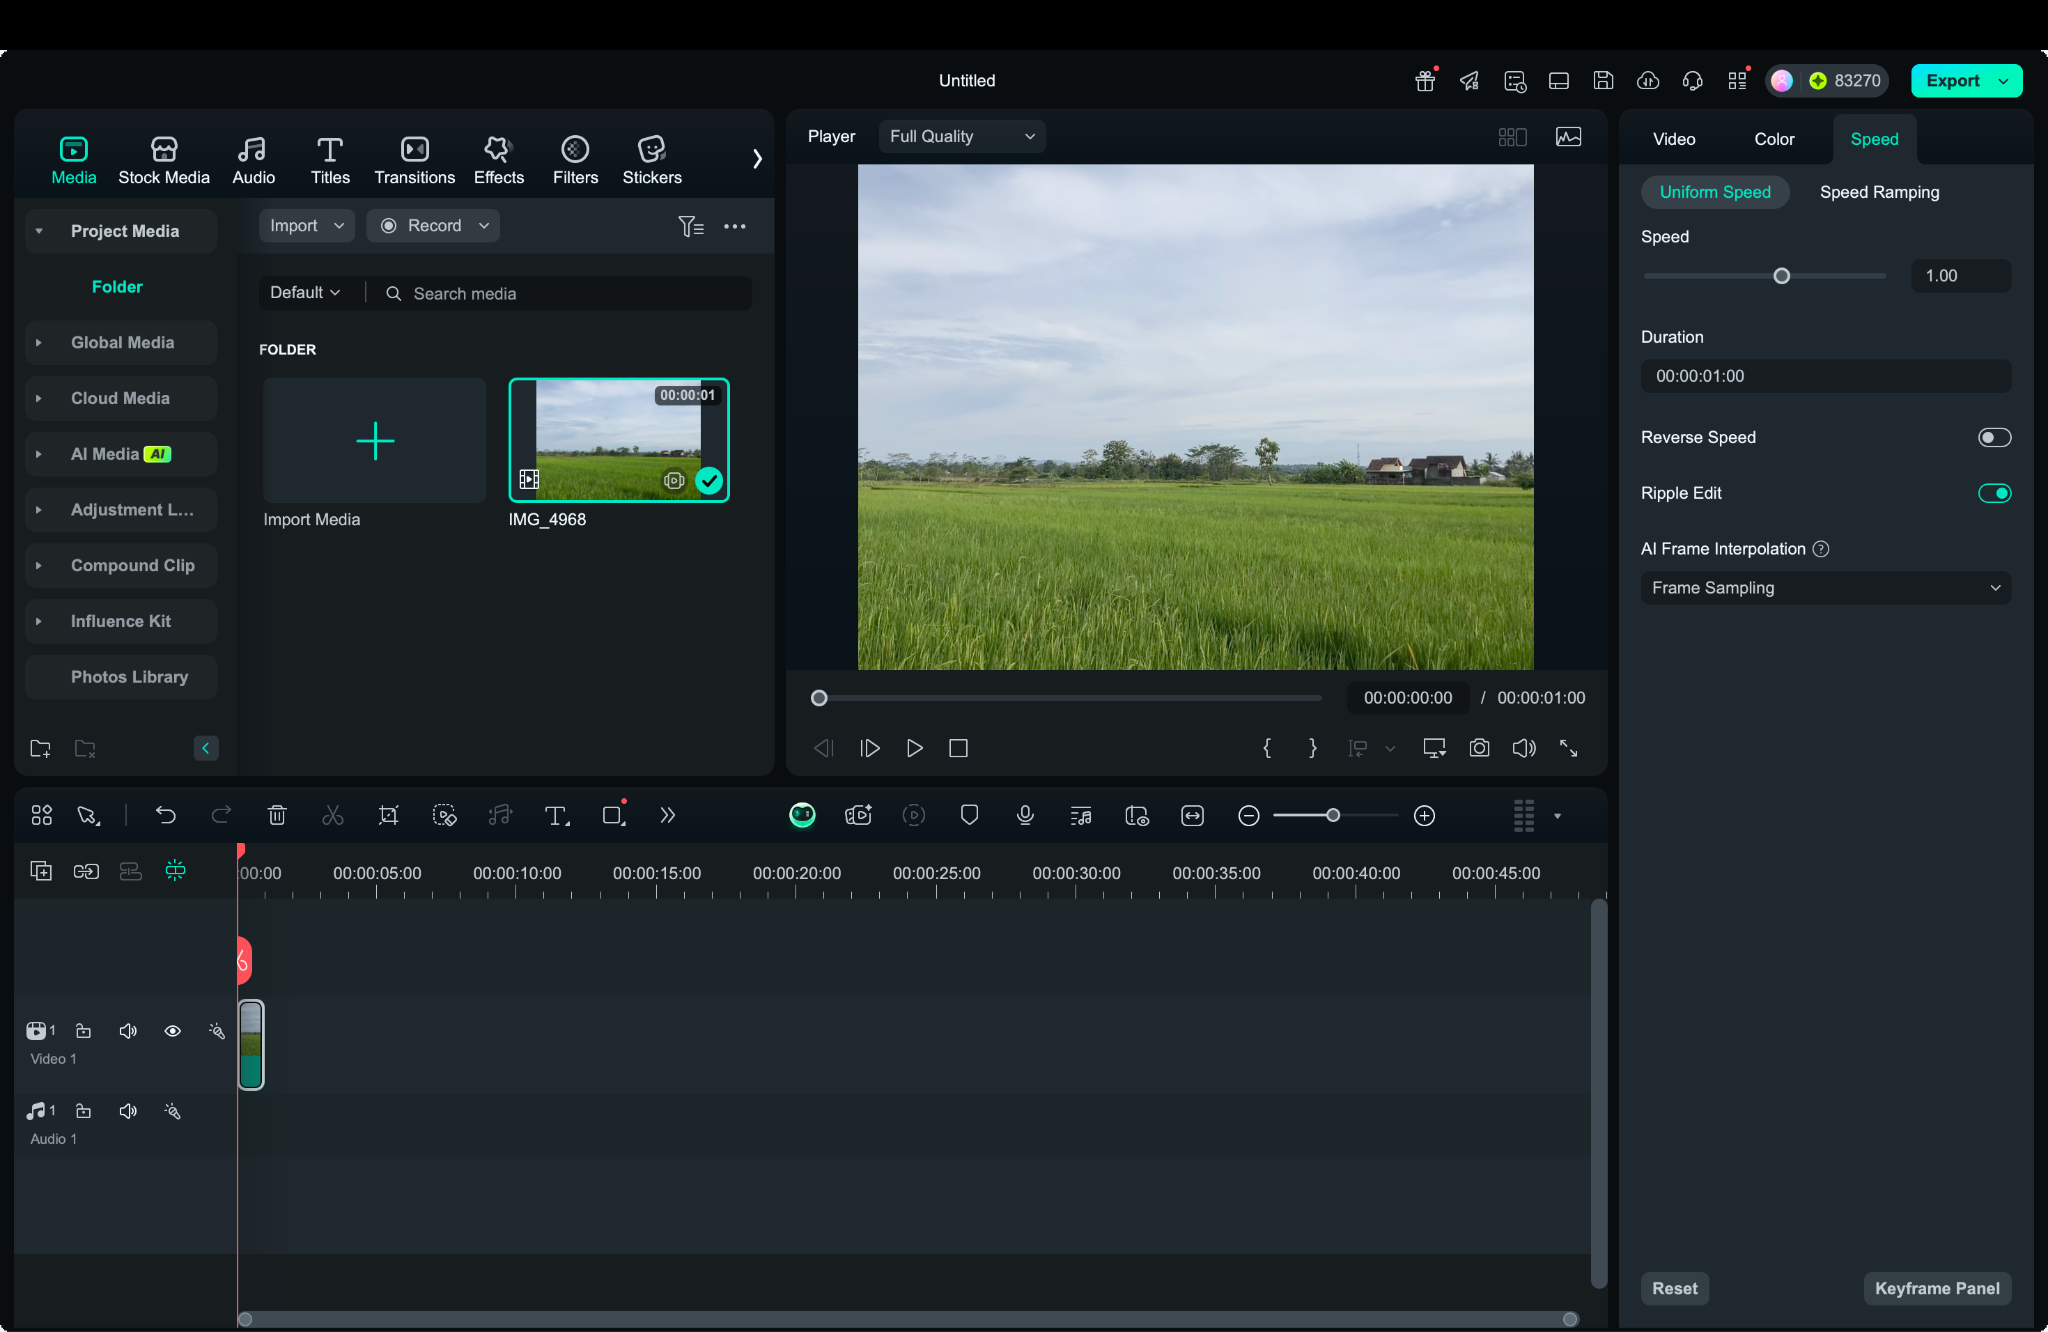
Task: Turn off the Ripple Edit toggle
Action: click(1993, 493)
